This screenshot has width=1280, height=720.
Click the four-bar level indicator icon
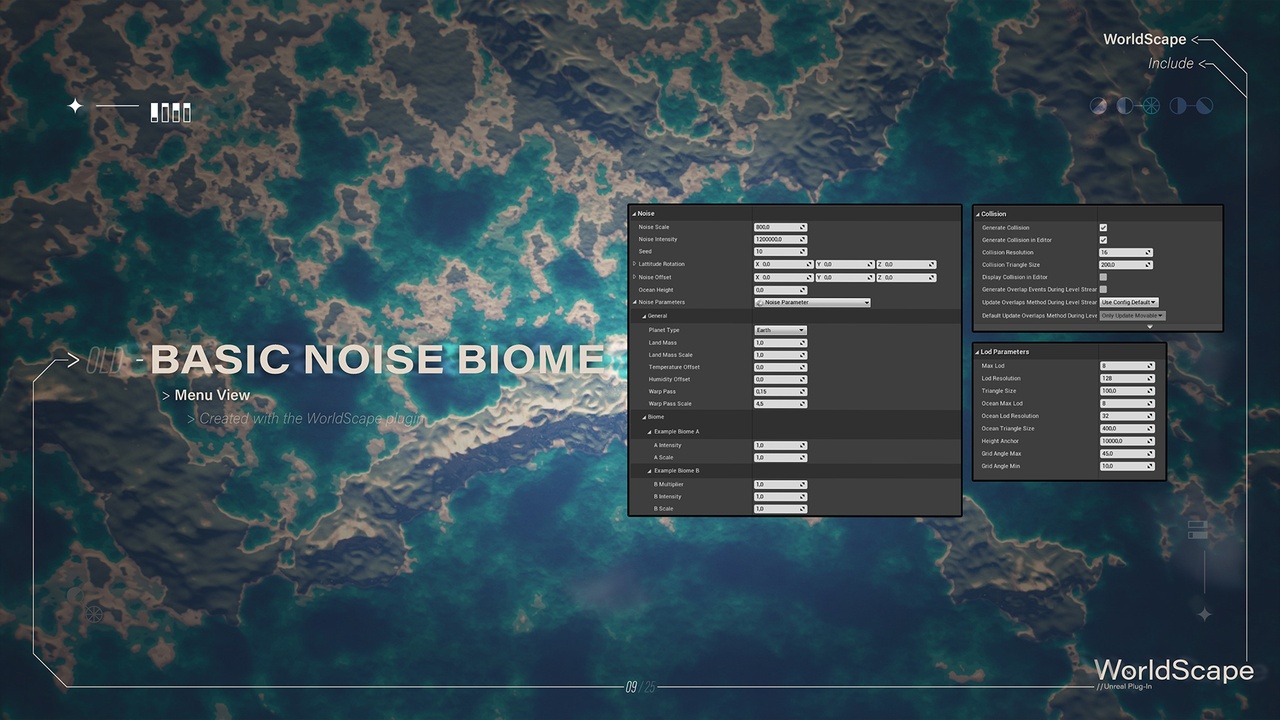tap(170, 112)
